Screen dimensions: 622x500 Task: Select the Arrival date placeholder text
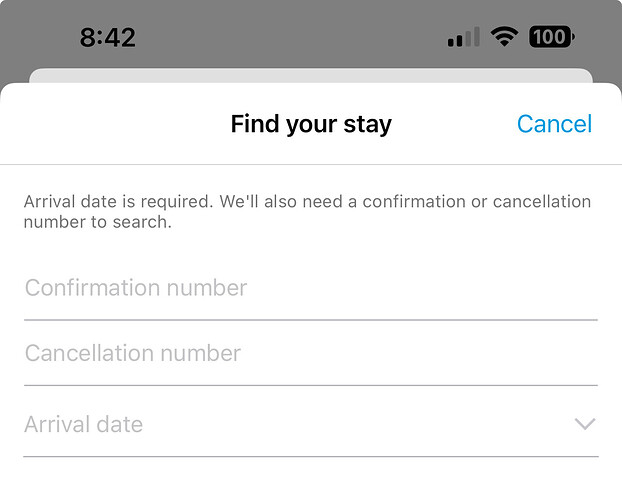(x=84, y=424)
